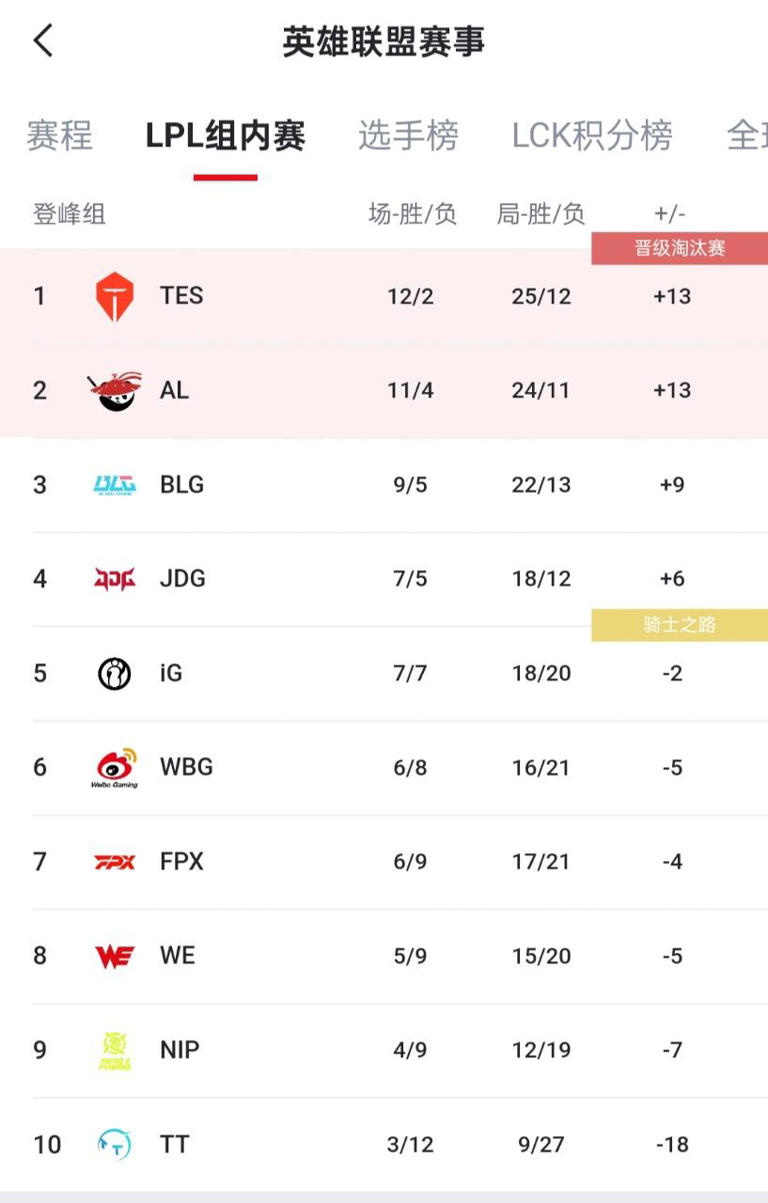Switch to the 赛程 tab
Screen dimensions: 768x1203
point(59,135)
